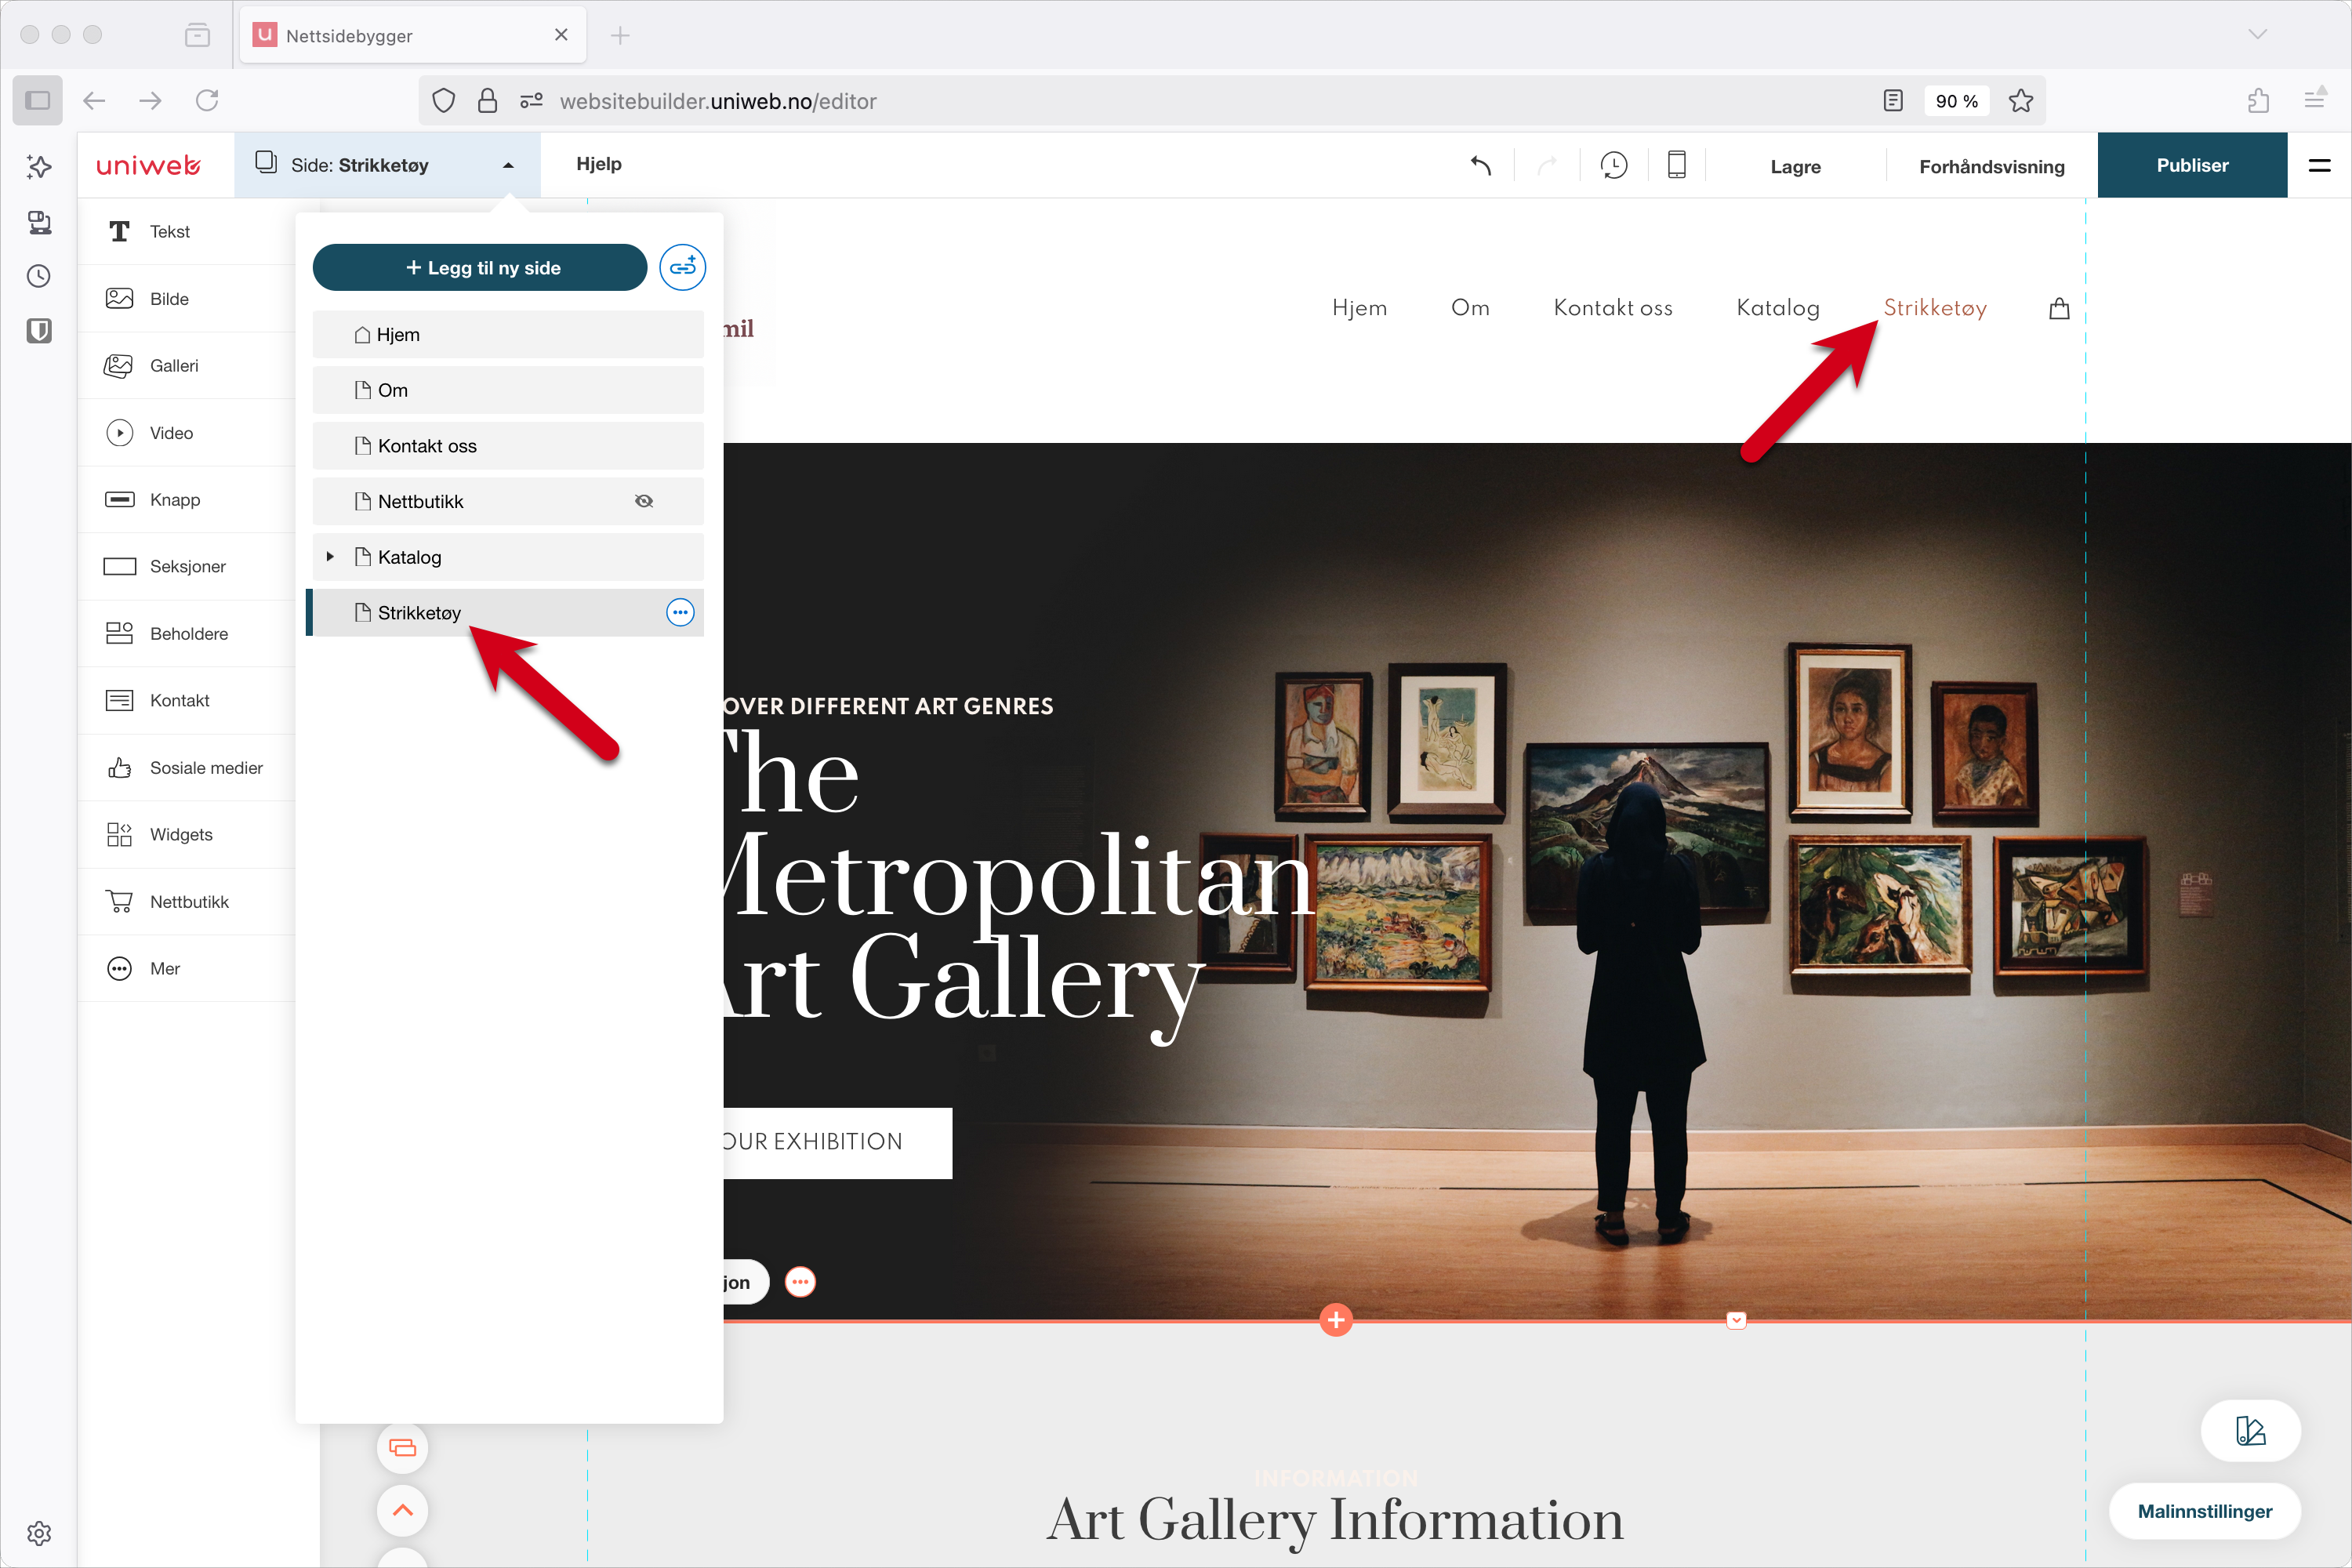This screenshot has height=1568, width=2352.
Task: Click the uniweb logo
Action: pos(148,165)
